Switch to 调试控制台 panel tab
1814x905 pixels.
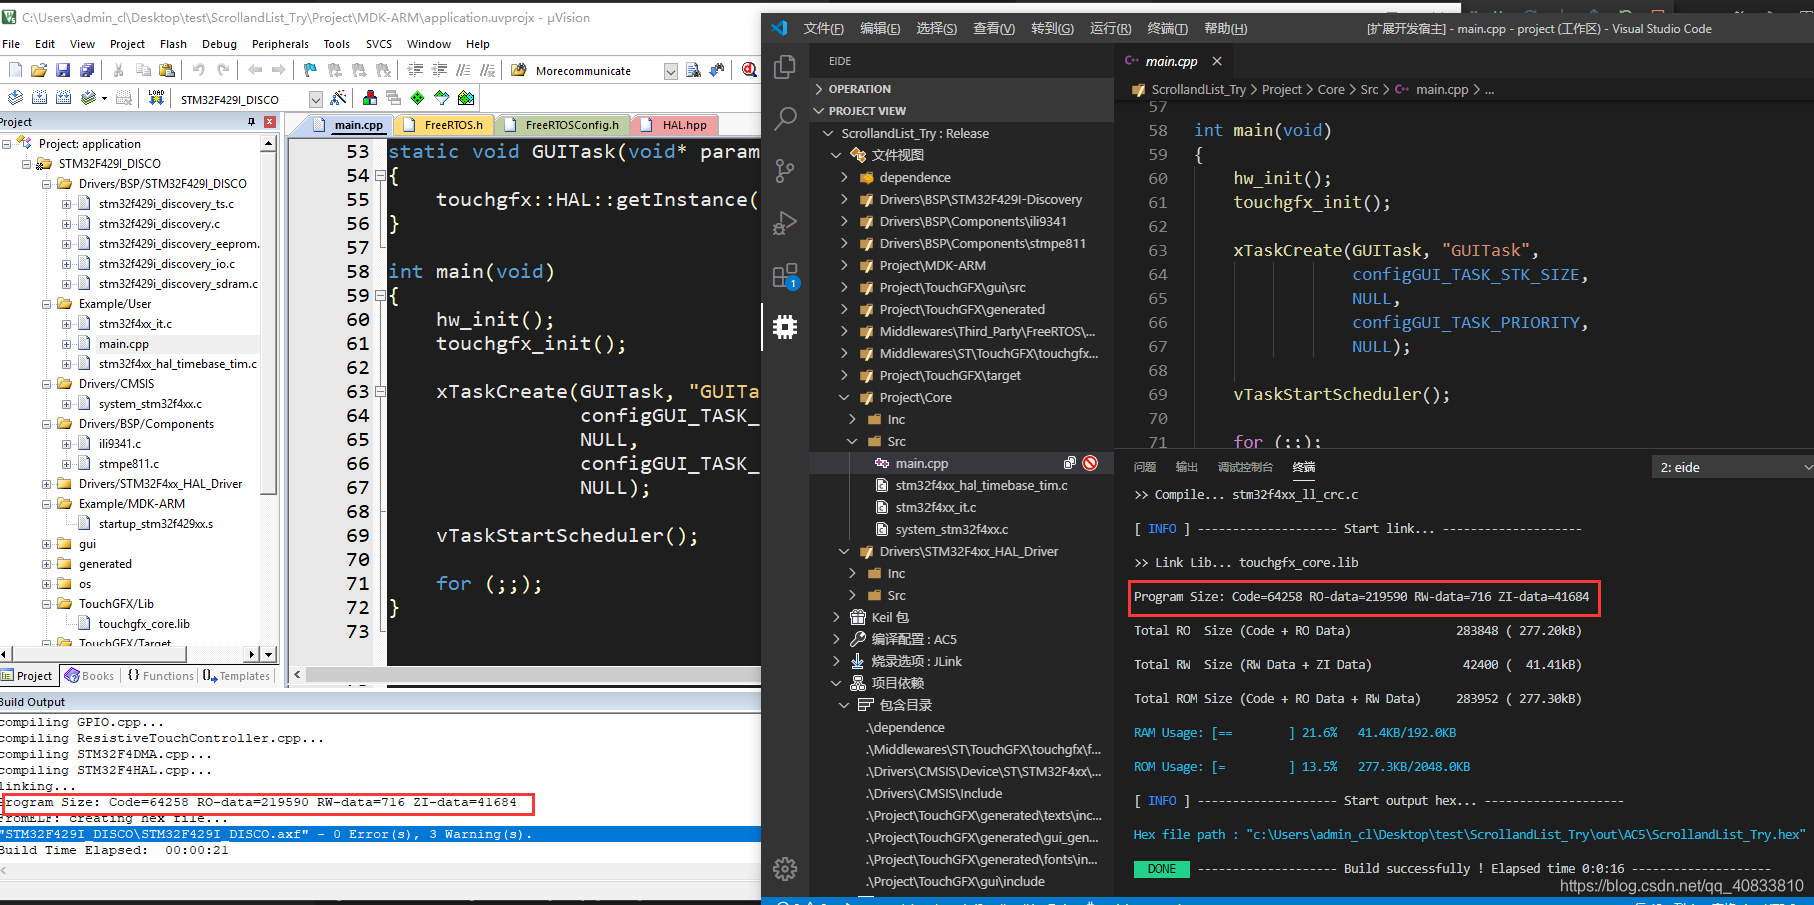pos(1245,467)
